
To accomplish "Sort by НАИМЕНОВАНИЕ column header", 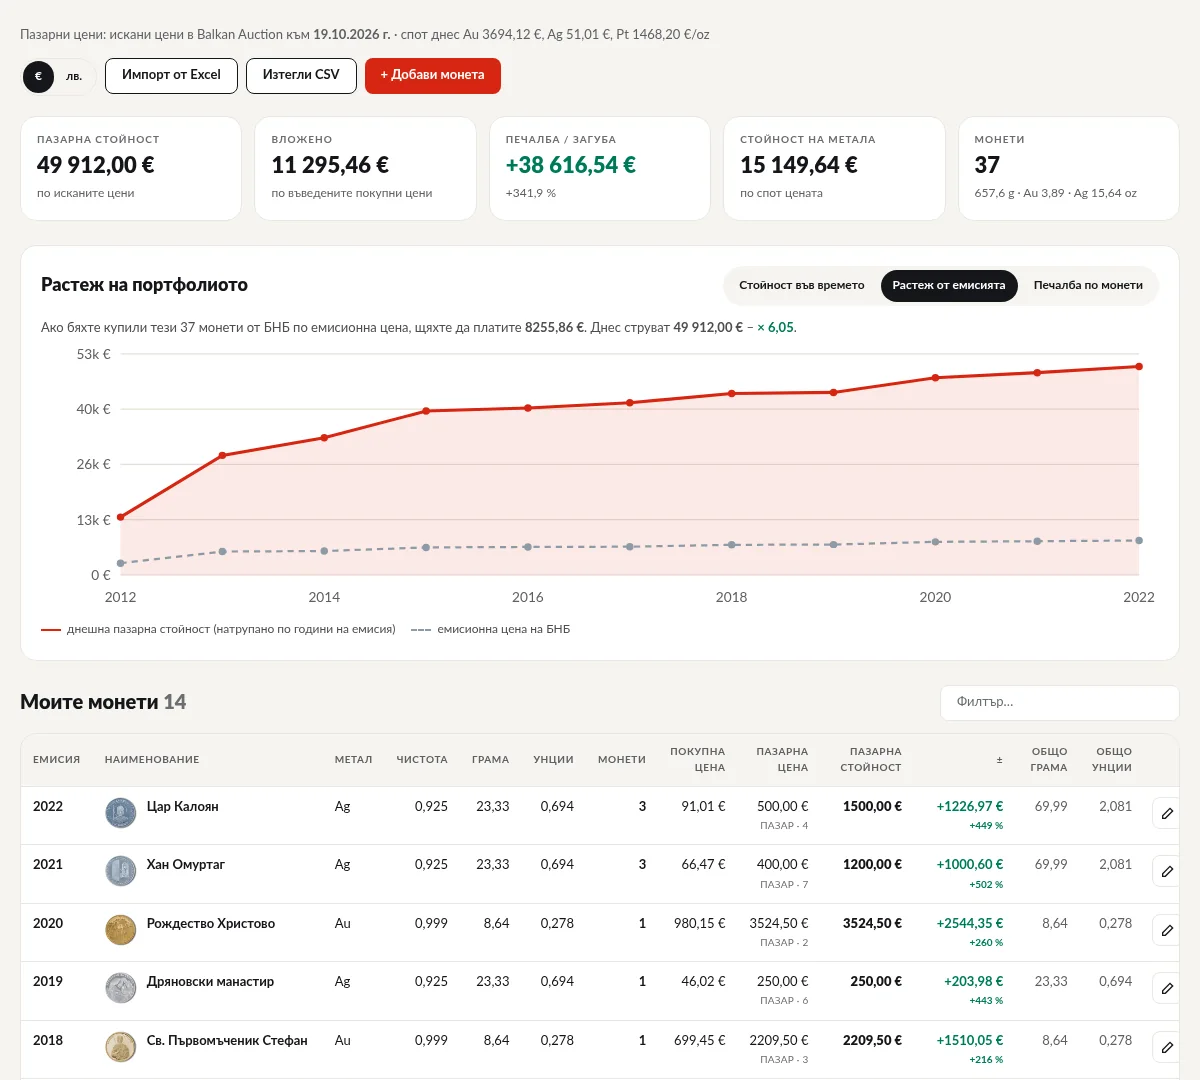I will pos(152,760).
